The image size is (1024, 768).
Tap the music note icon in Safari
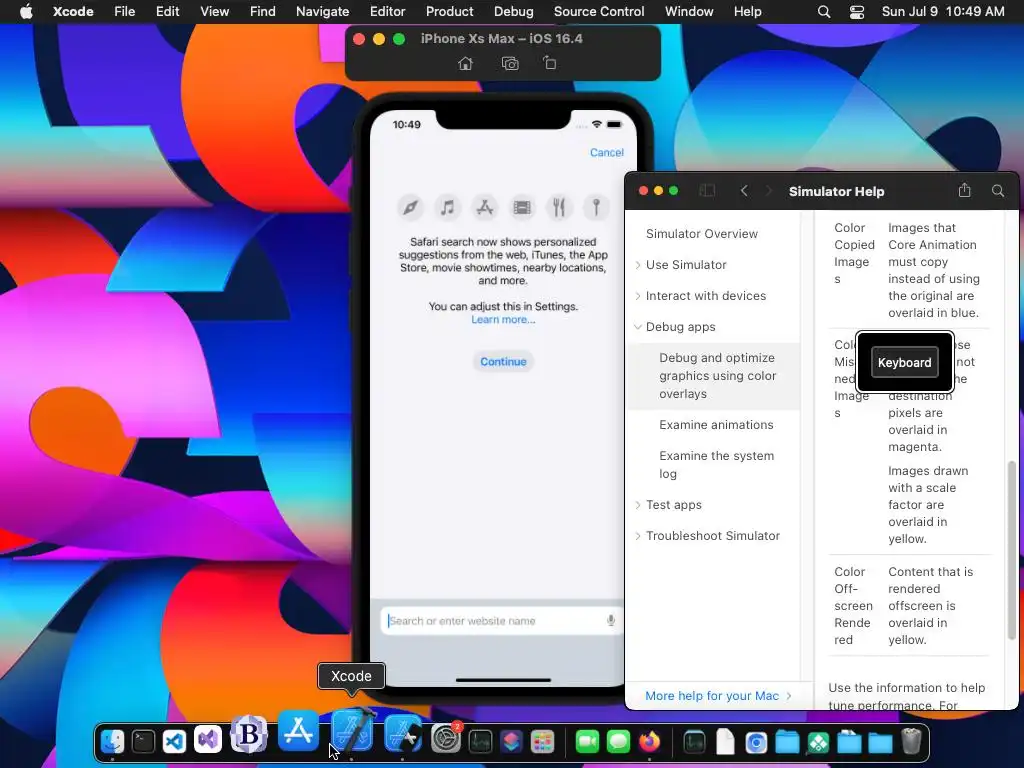[447, 208]
